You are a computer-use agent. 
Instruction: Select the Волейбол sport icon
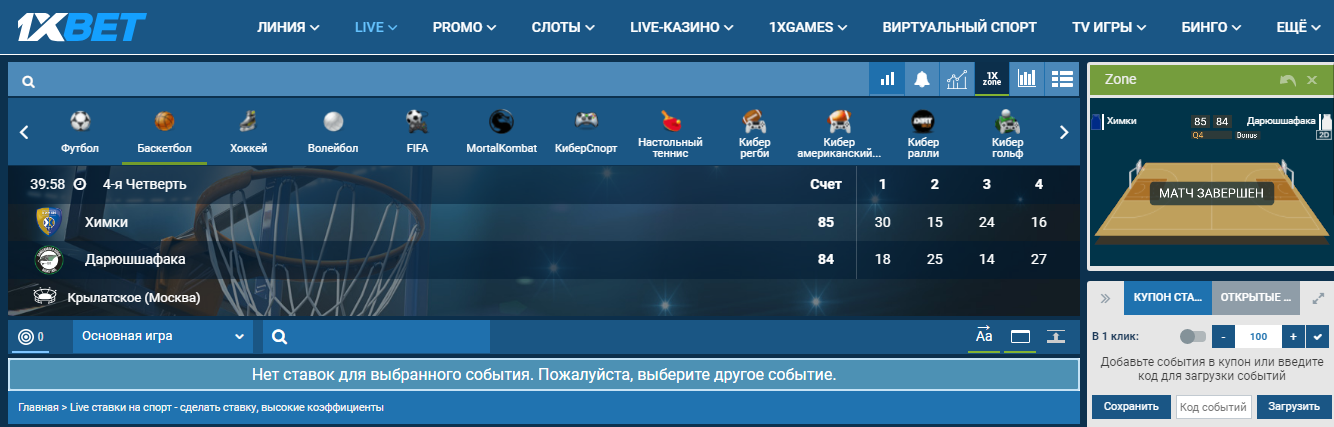(x=333, y=122)
